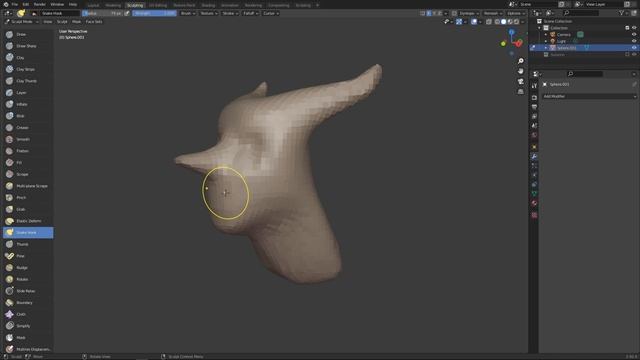Select the Draw sculpt brush
The width and height of the screenshot is (640, 360).
[x=28, y=34]
